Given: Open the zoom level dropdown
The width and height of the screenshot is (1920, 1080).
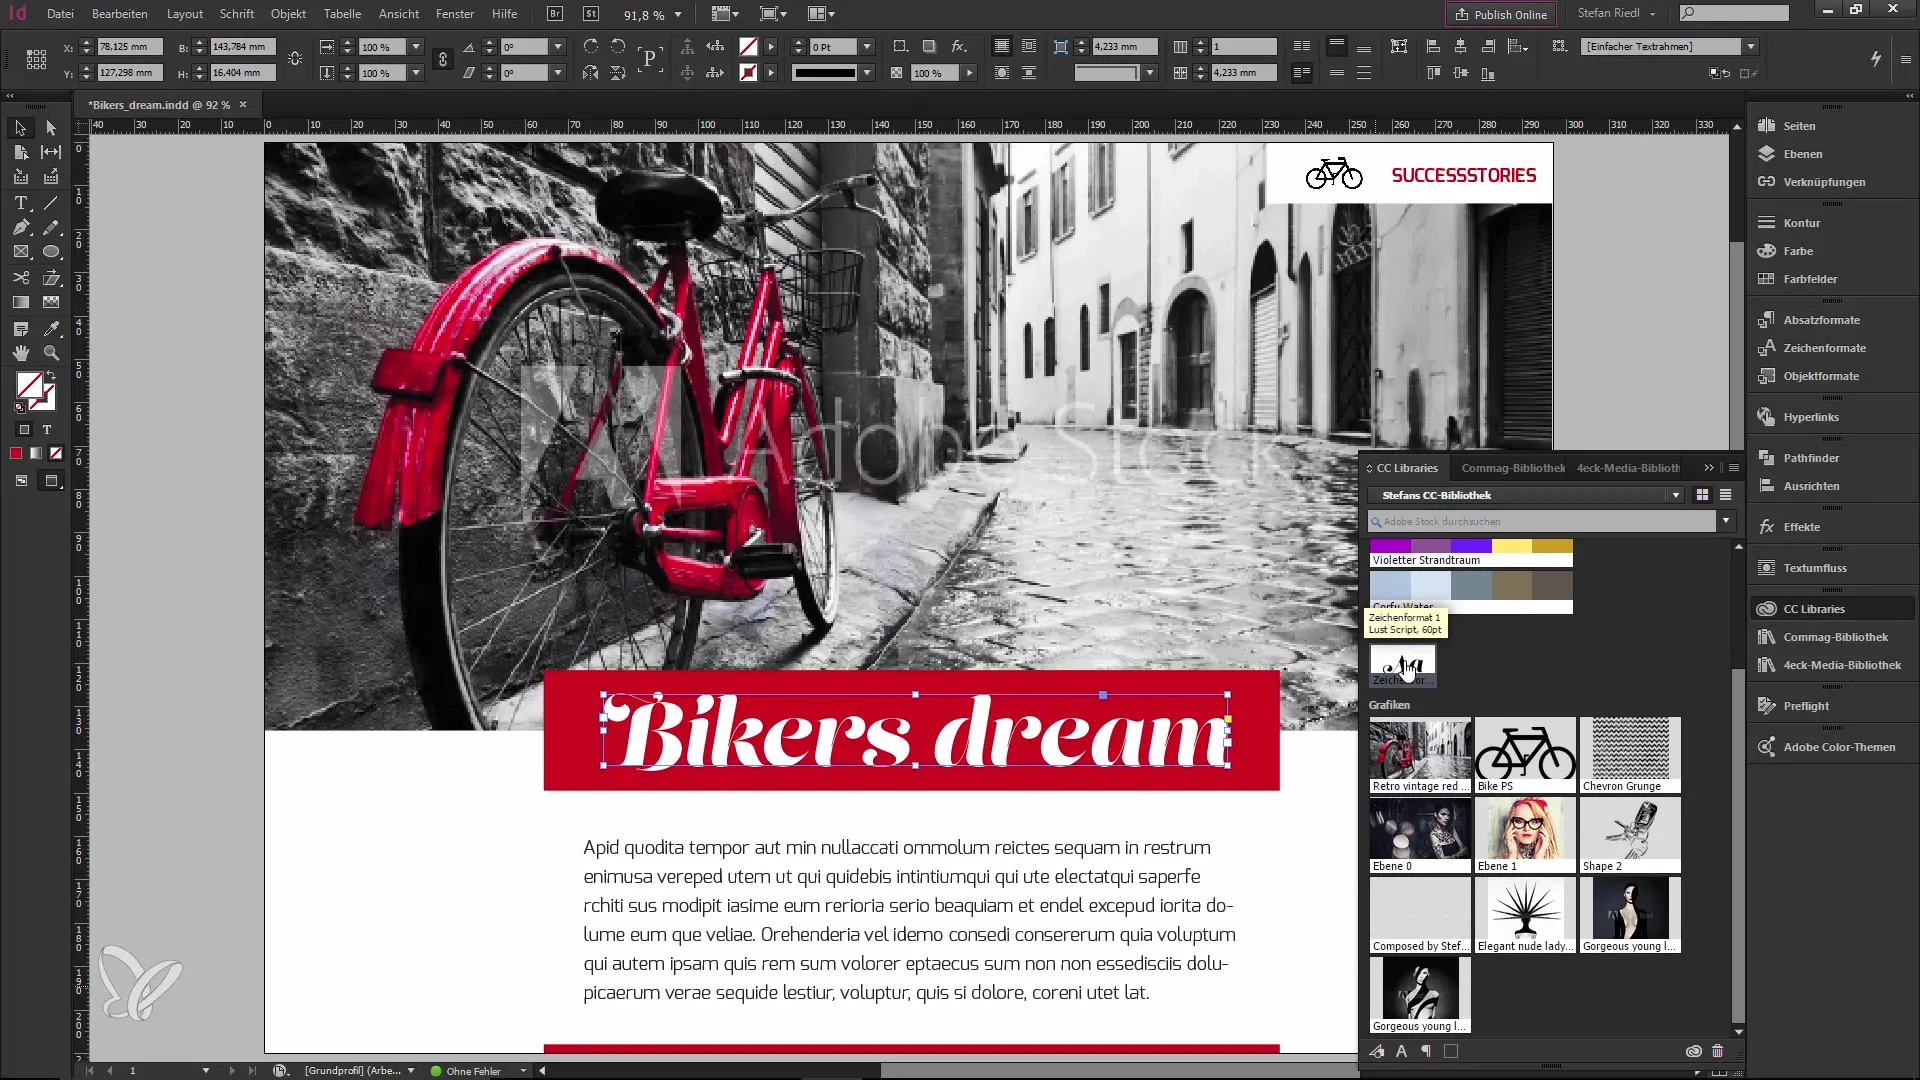Looking at the screenshot, I should click(x=678, y=15).
